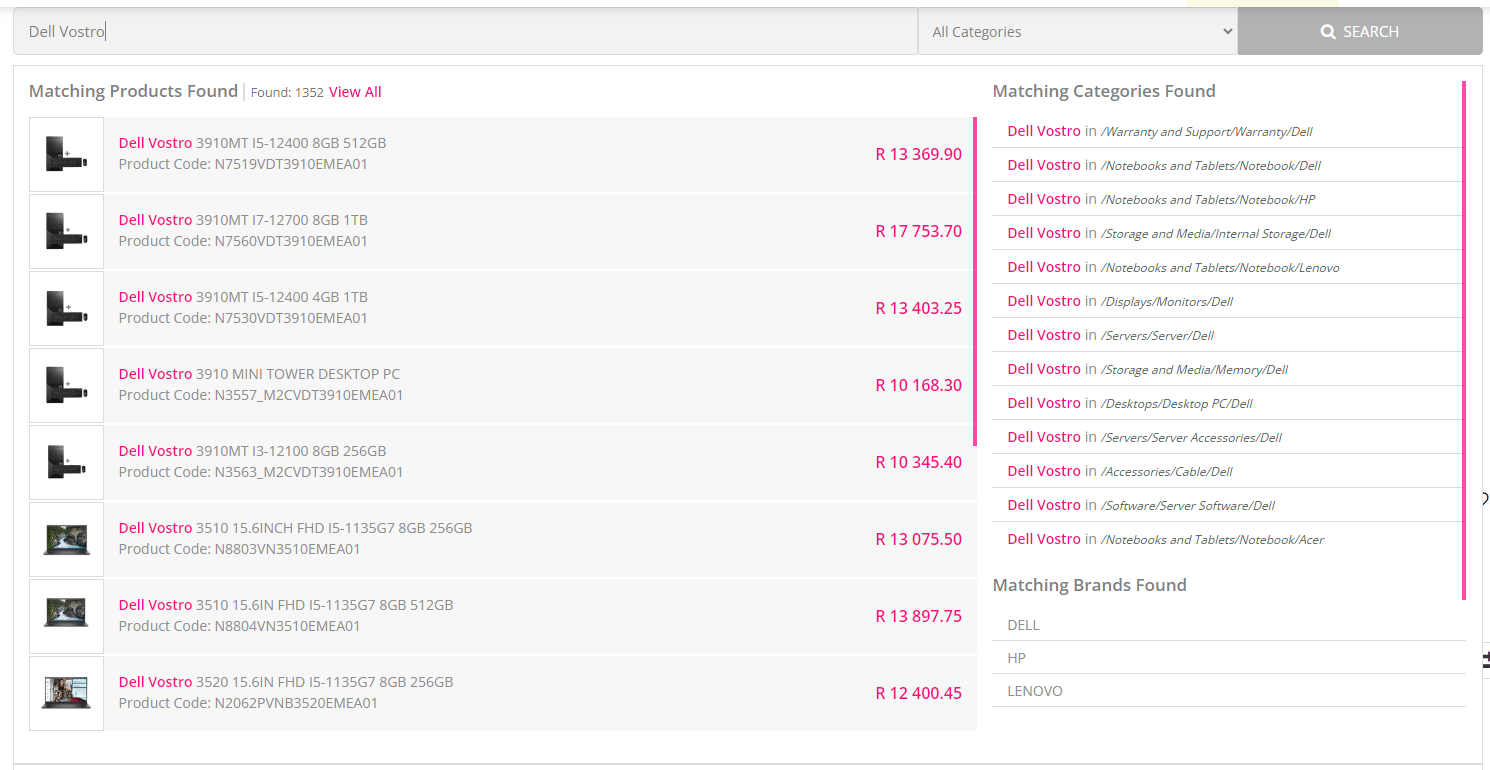Open thumbnail of Vostro 3910MT I5-12400 4GB 1TB
The width and height of the screenshot is (1490, 770).
[66, 308]
